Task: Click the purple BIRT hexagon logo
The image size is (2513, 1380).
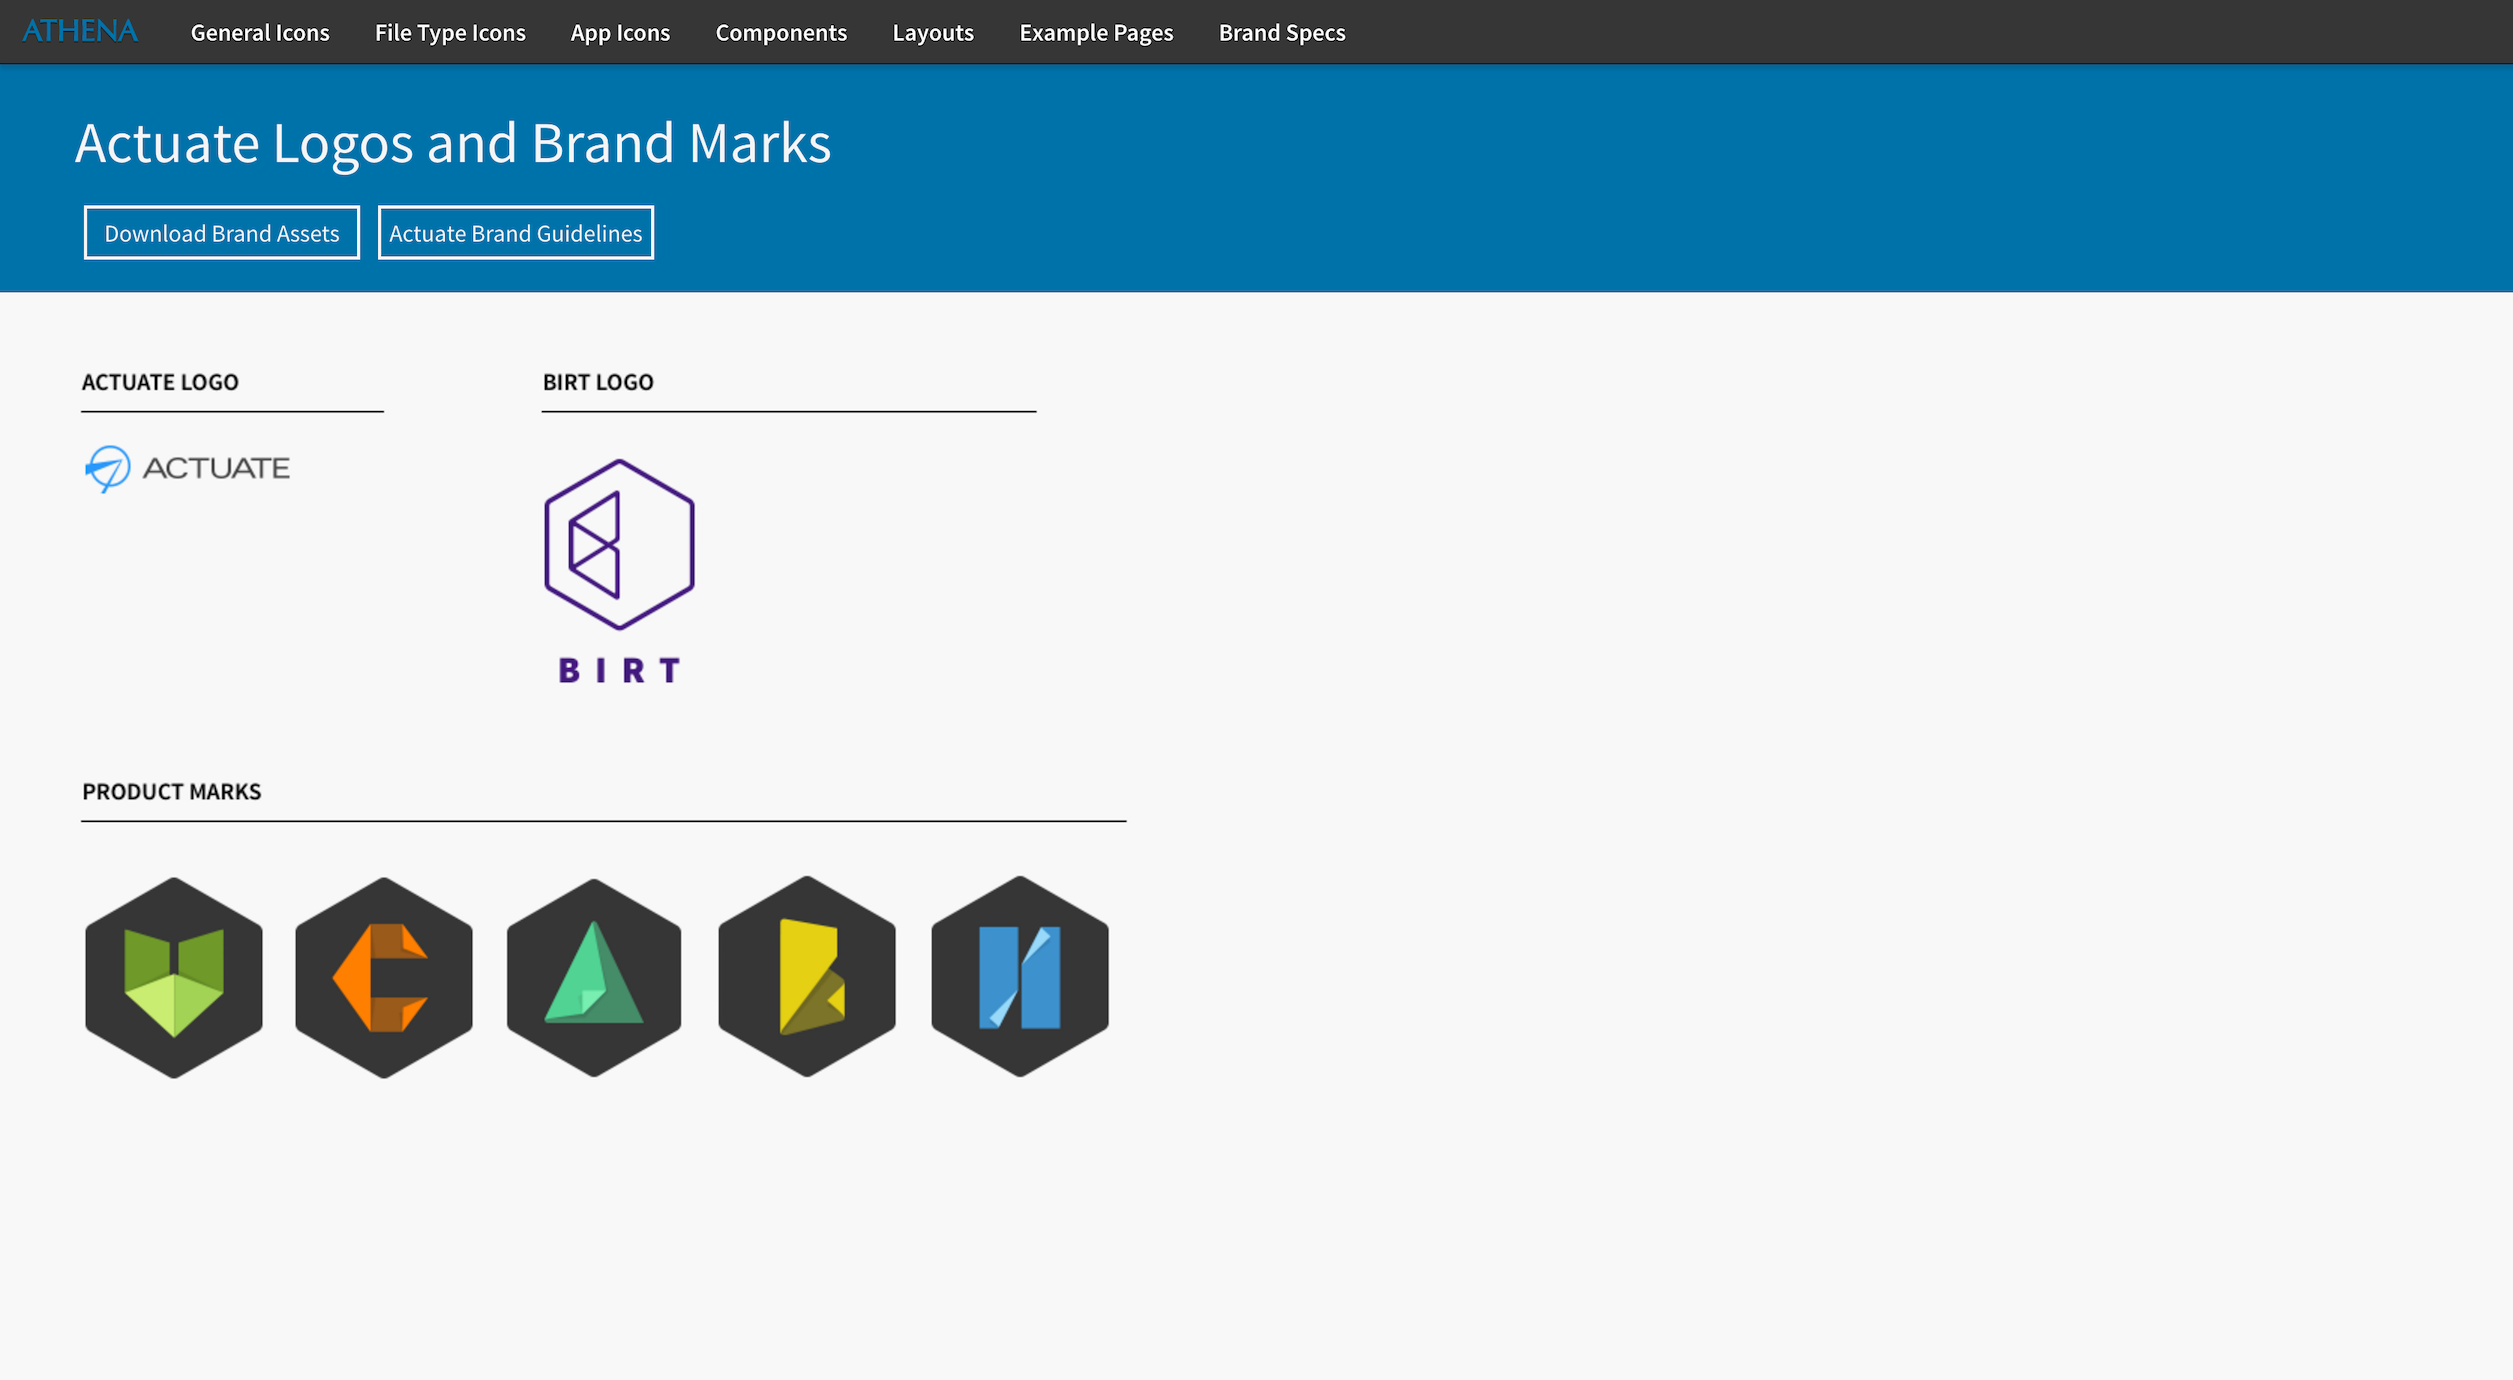Action: (x=619, y=544)
